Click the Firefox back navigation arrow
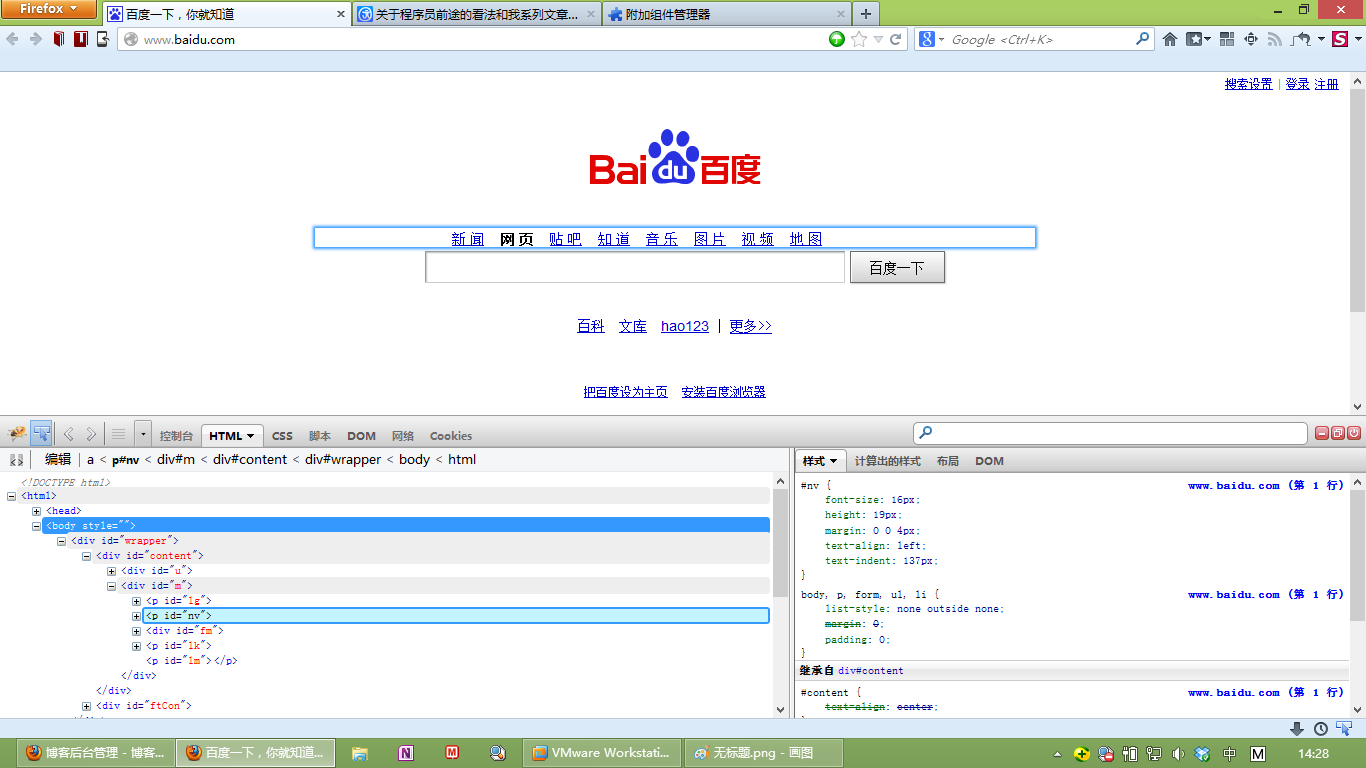This screenshot has width=1366, height=768. tap(12, 39)
